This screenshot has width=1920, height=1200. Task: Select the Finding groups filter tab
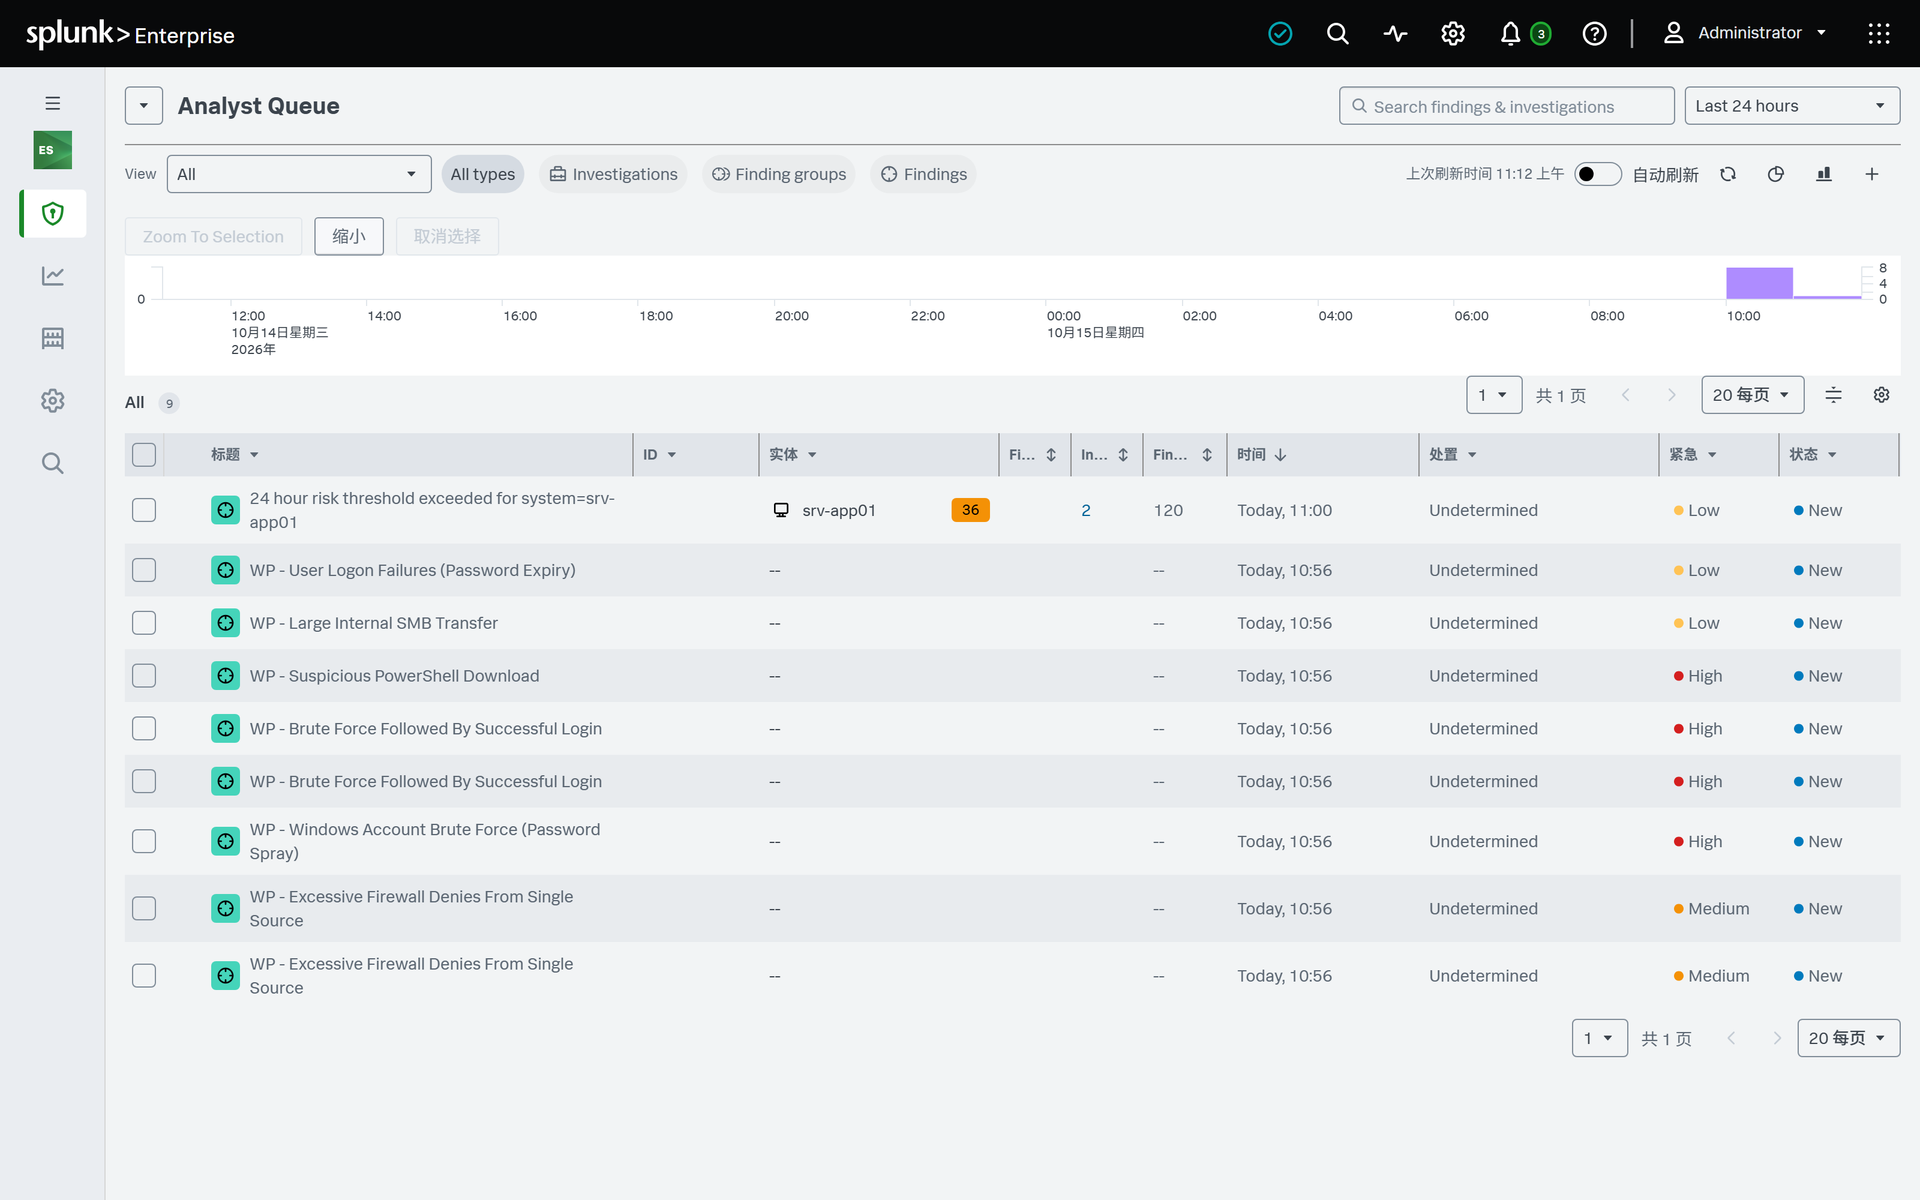coord(778,174)
